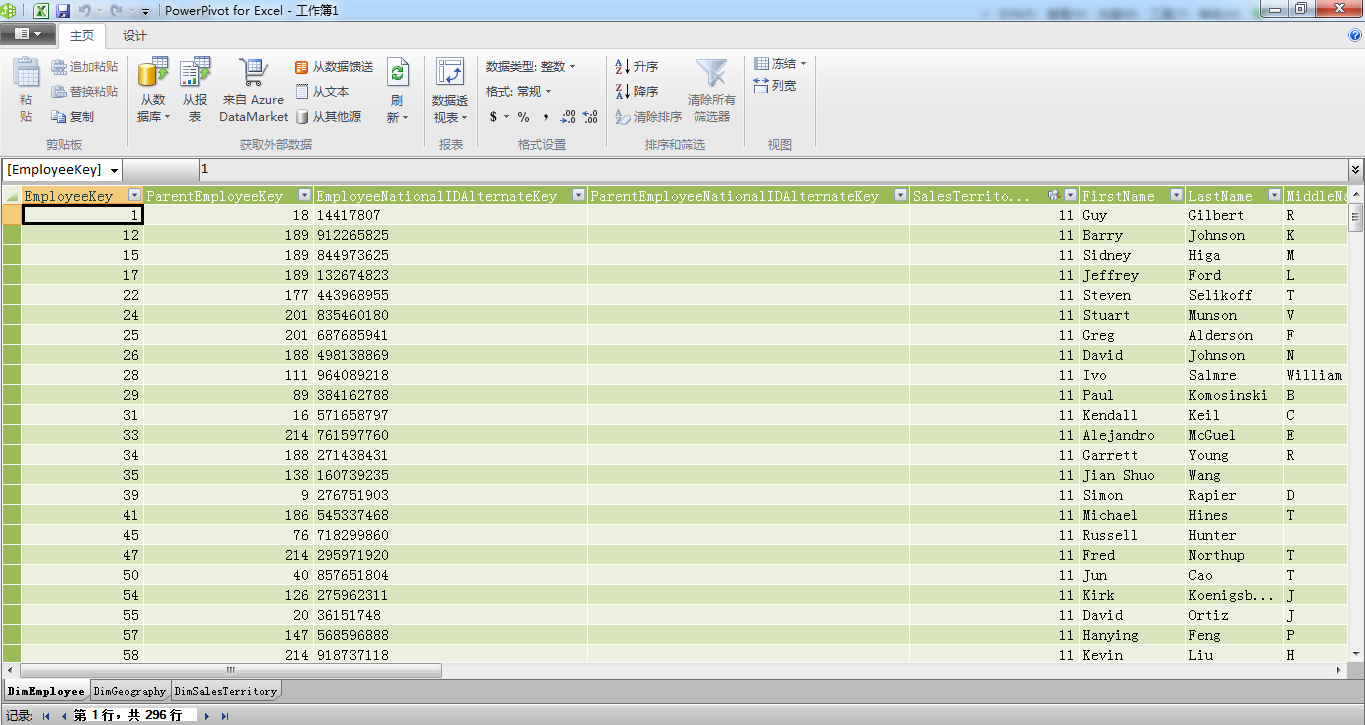1365x725 pixels.
Task: Open the PowerPivot file menu button
Action: 28,34
